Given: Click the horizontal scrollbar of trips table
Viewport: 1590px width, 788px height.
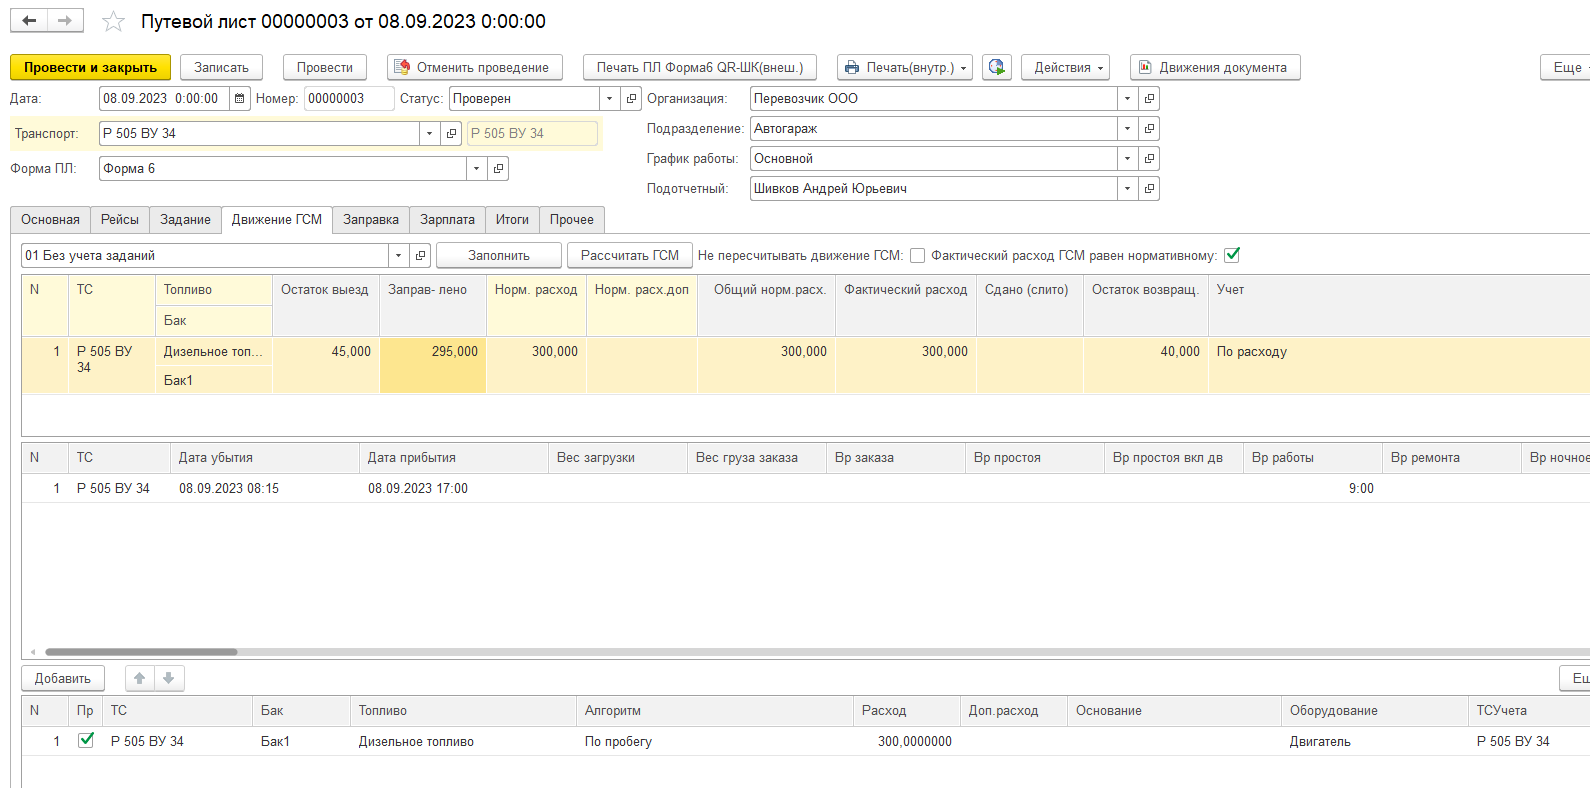Looking at the screenshot, I should coord(141,652).
